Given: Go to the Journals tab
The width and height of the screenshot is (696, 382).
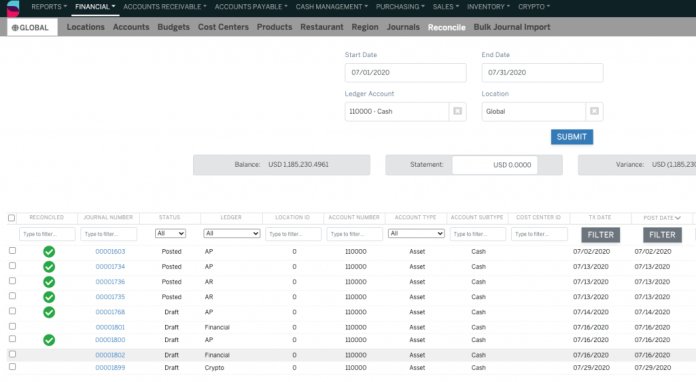Looking at the screenshot, I should click(403, 27).
